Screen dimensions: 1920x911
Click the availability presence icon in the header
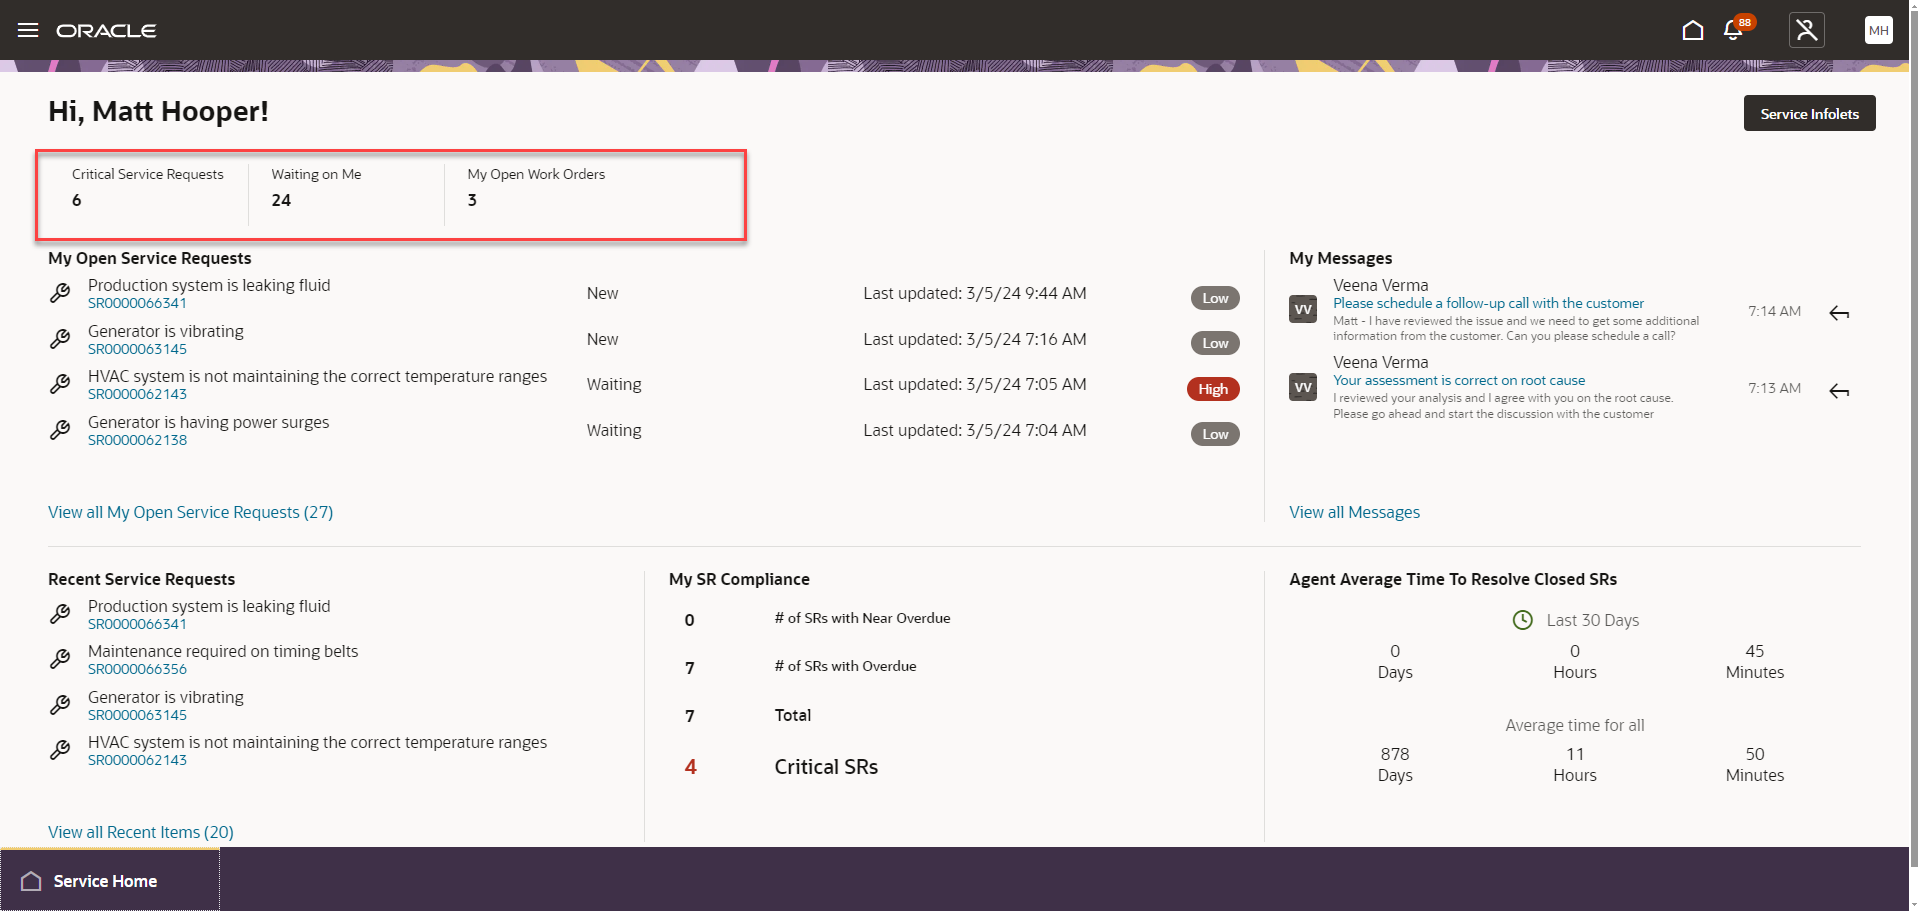click(1806, 30)
